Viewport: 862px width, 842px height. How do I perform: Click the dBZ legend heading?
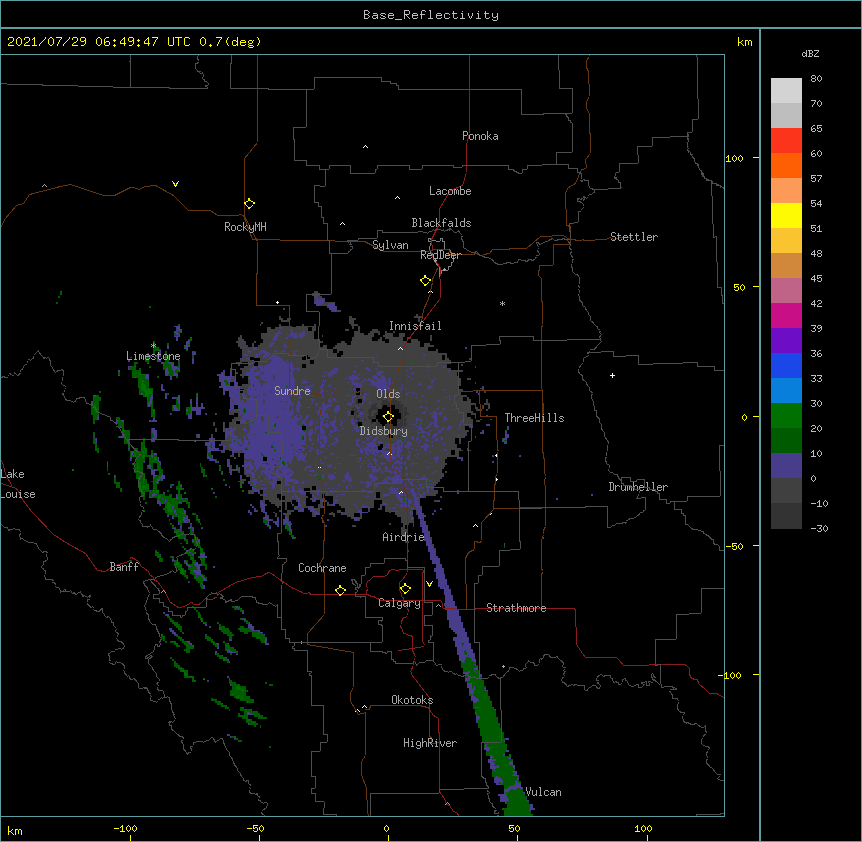(810, 53)
